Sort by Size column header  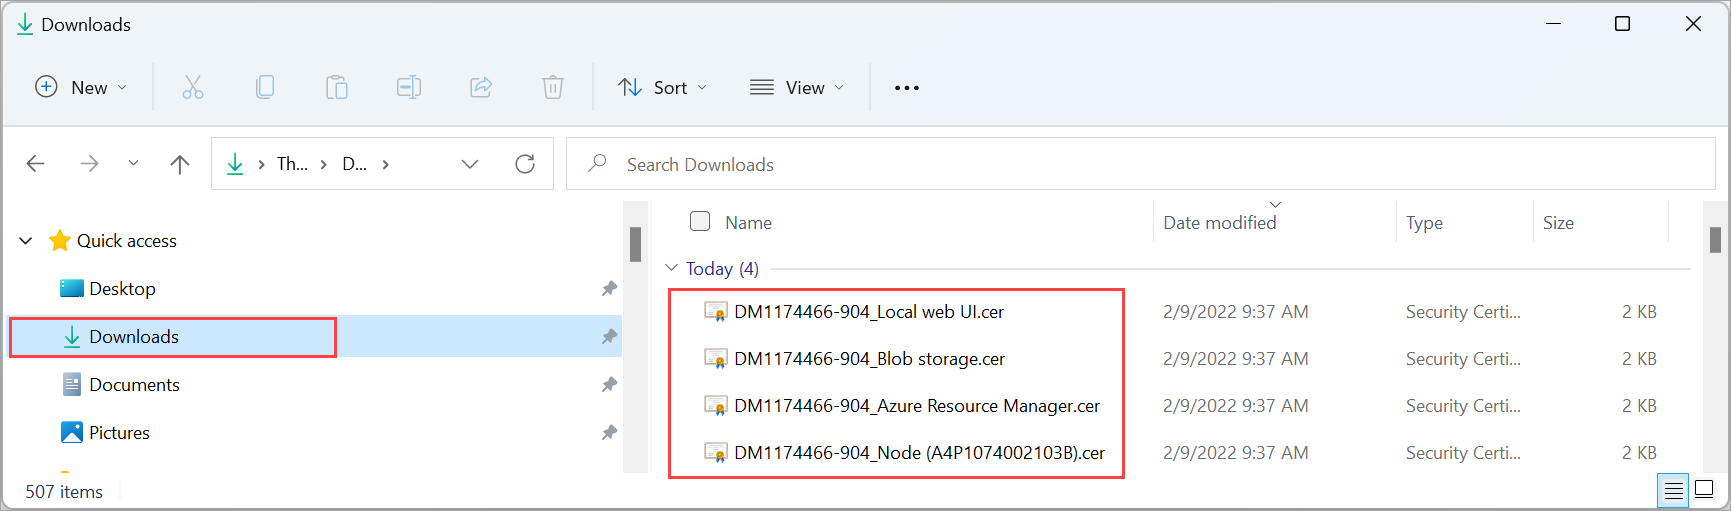tap(1558, 222)
